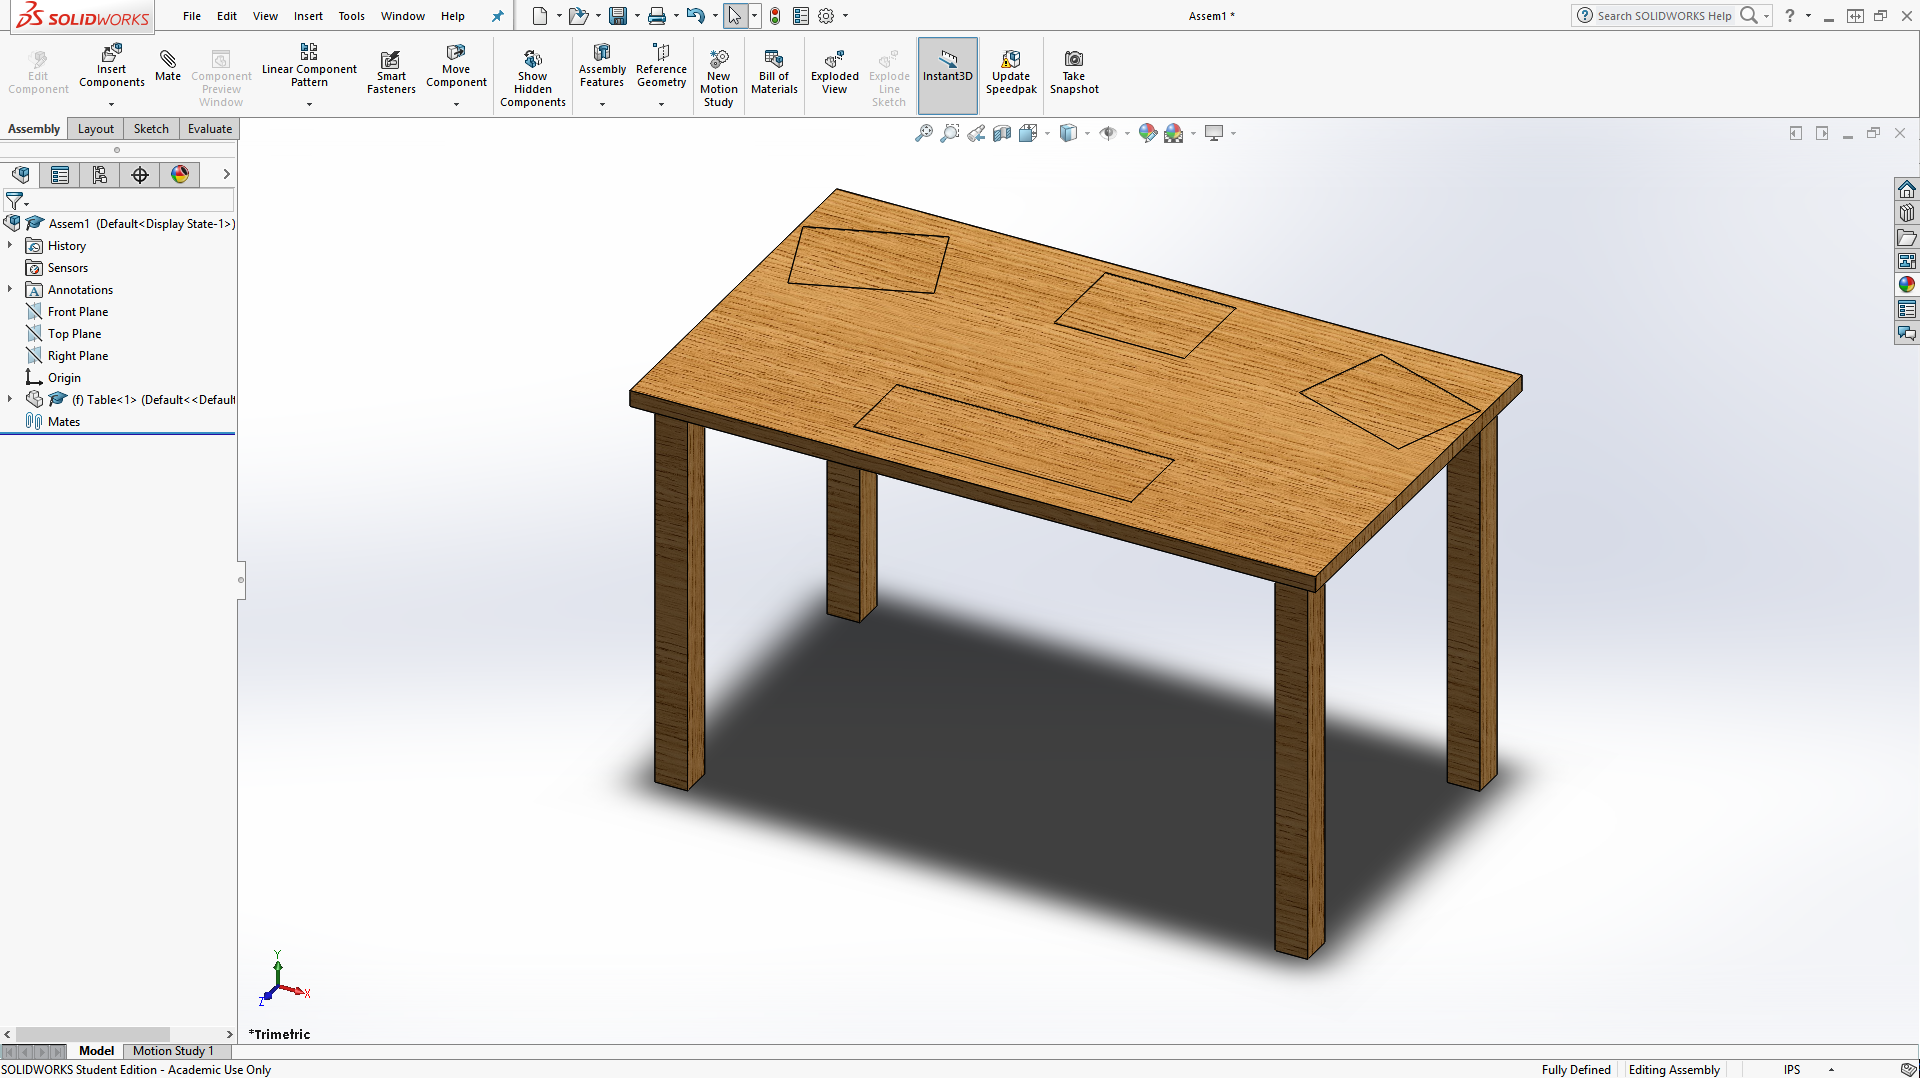Switch to the Sketch tab

[151, 129]
